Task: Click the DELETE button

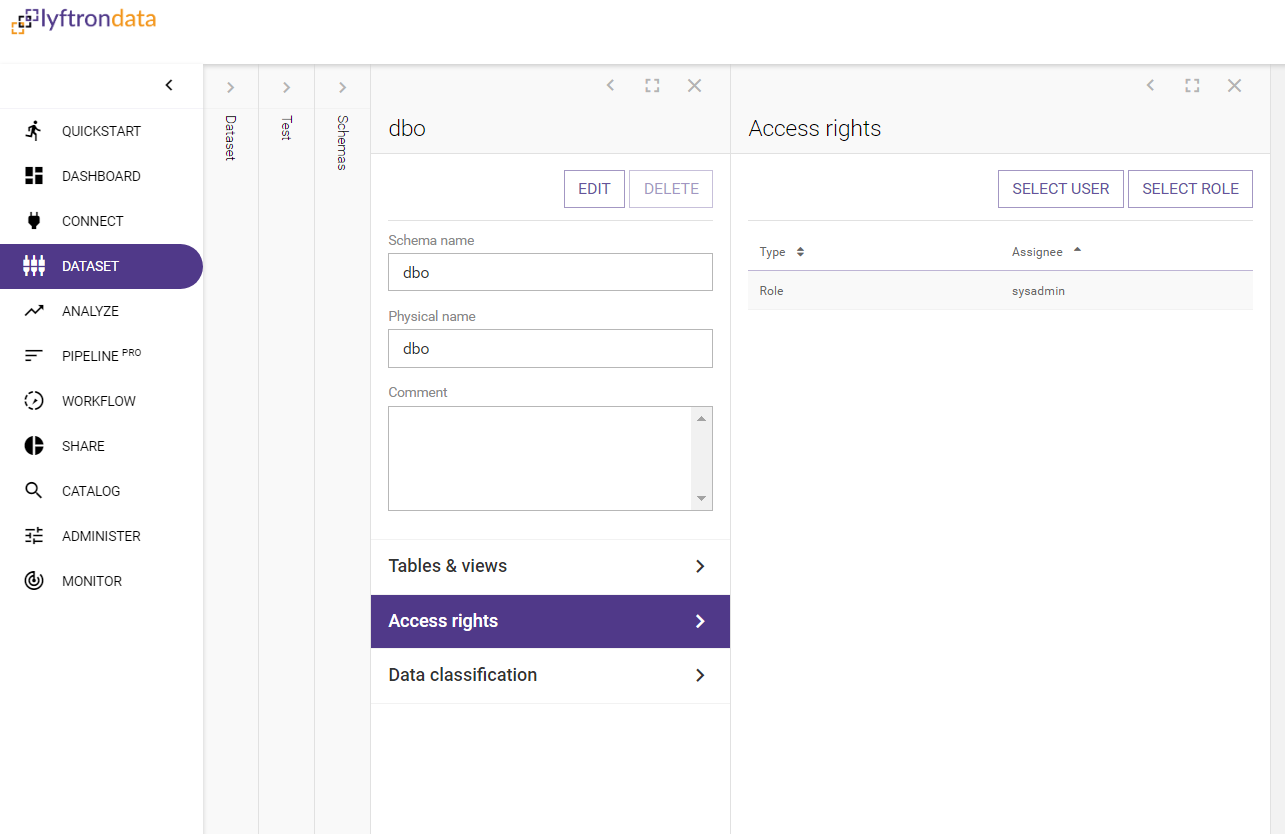Action: 671,189
